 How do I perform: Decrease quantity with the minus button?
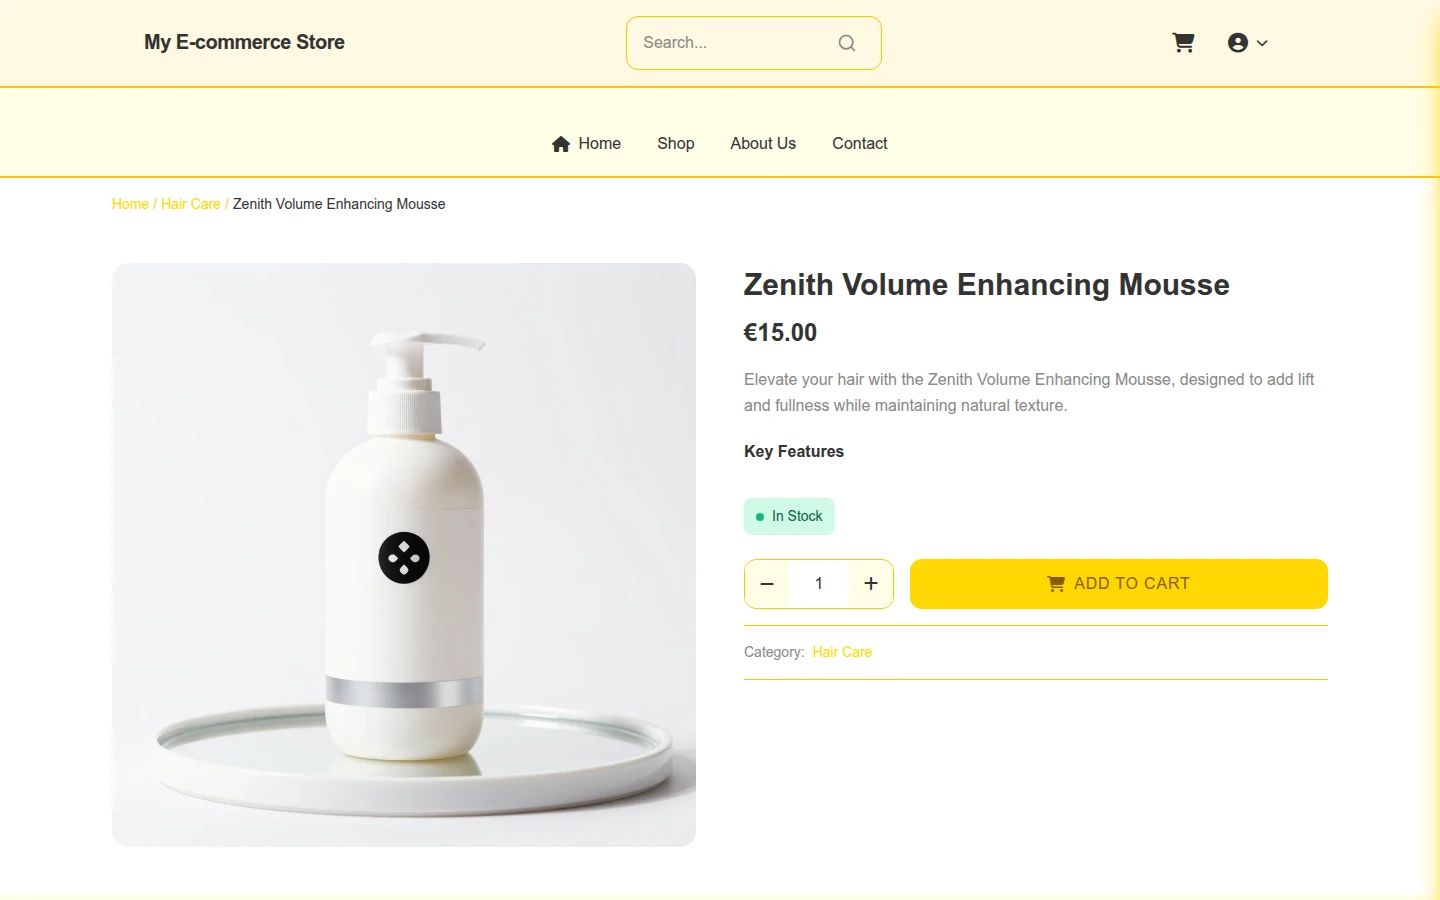coord(767,584)
